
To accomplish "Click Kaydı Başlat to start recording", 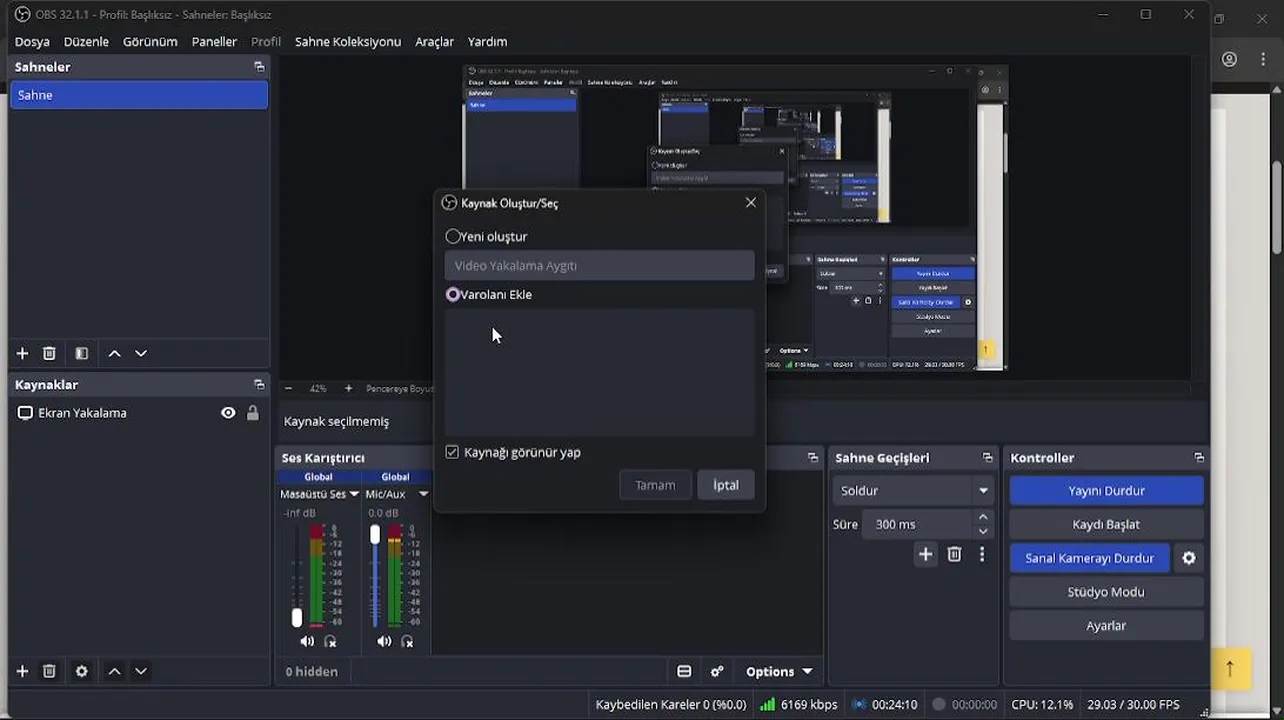I will (1106, 524).
